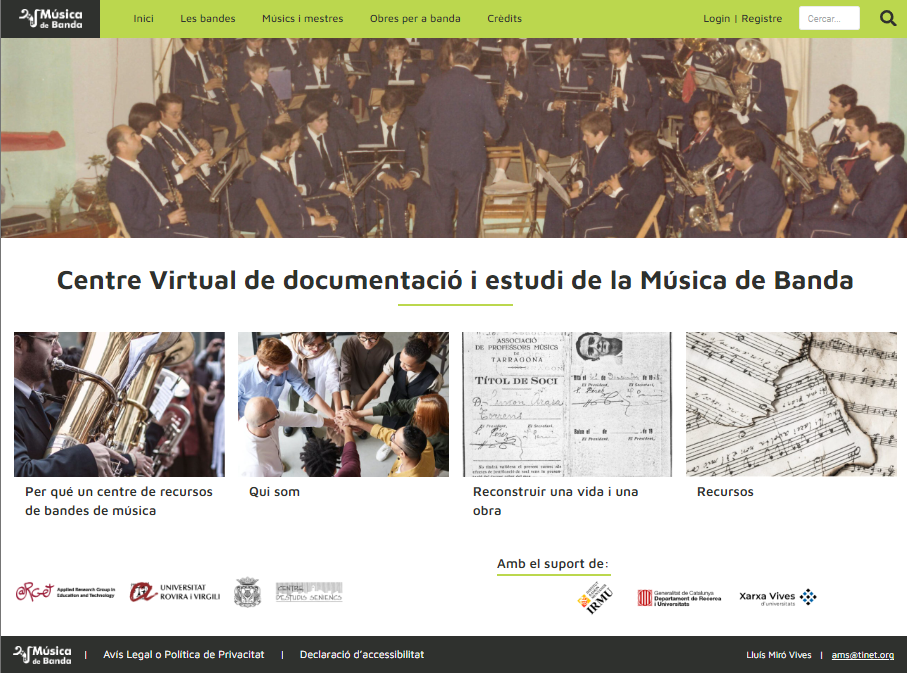
Task: Open the Les bandes menu
Action: pyautogui.click(x=208, y=19)
